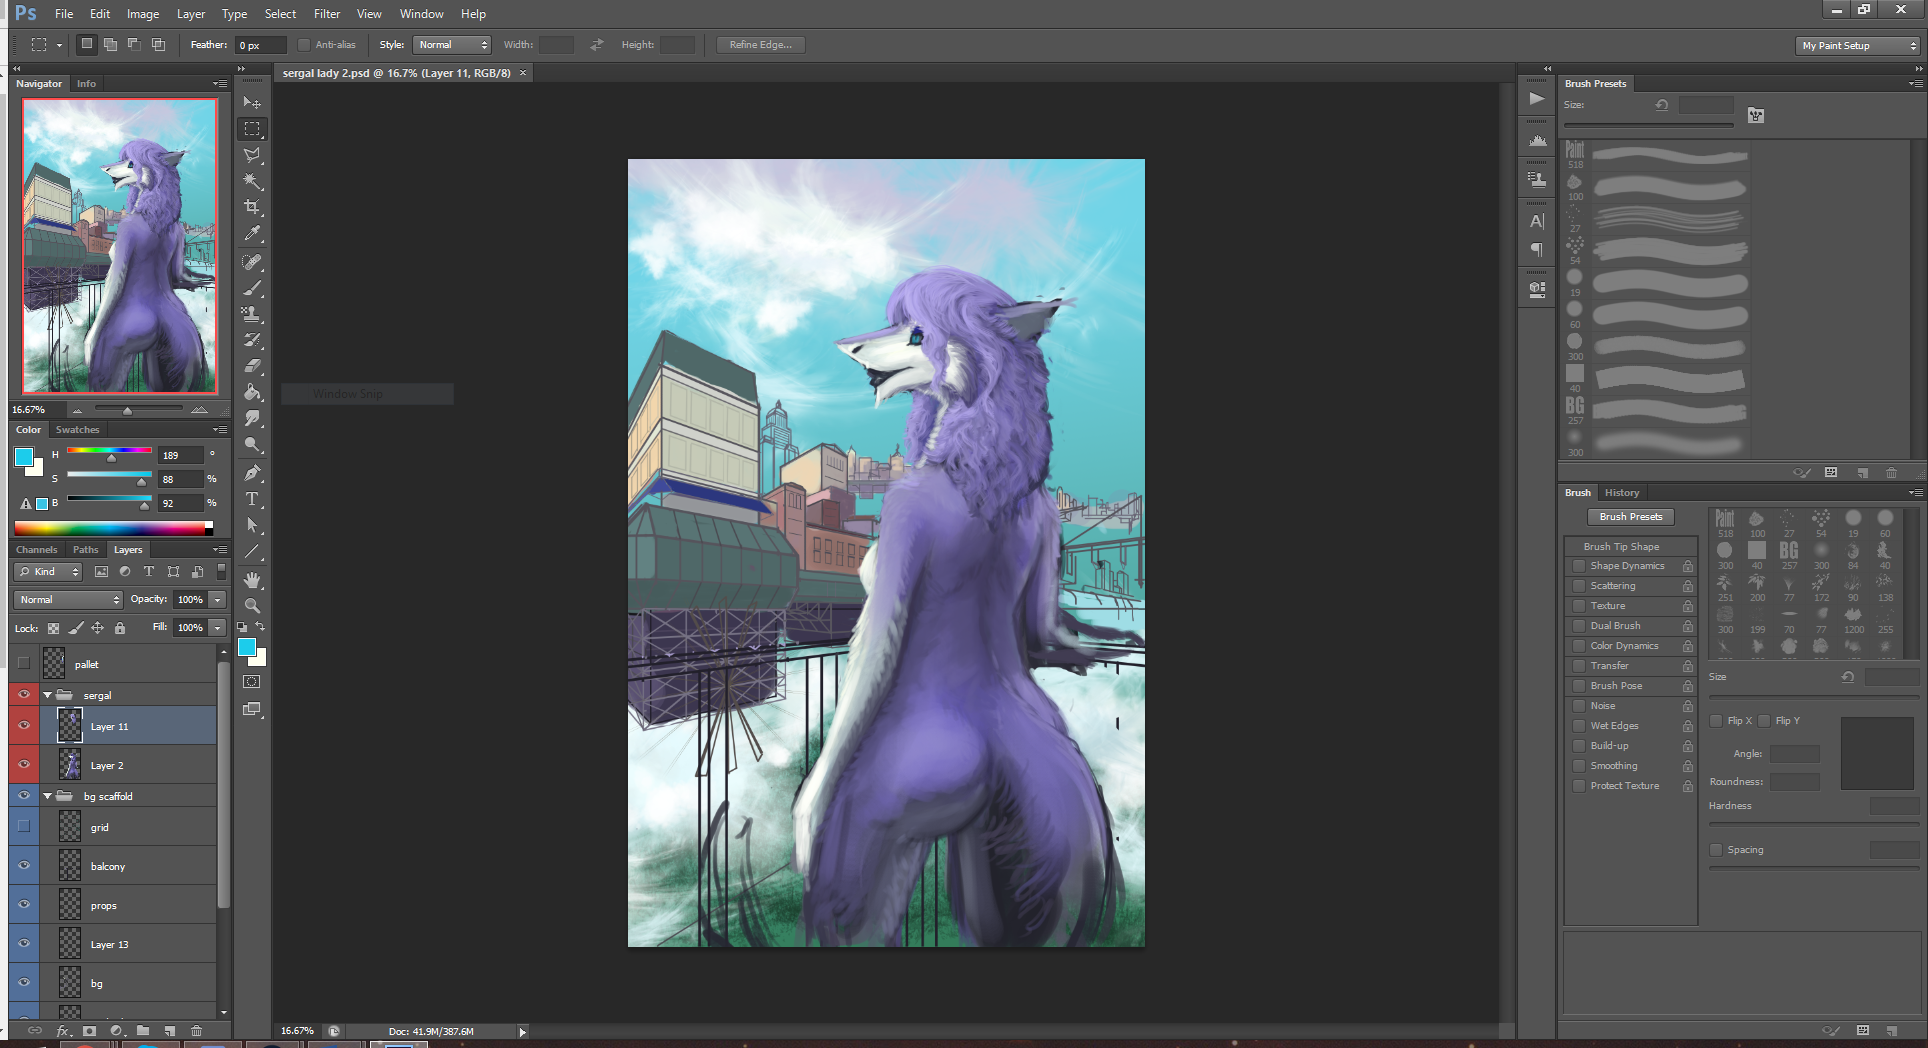Image resolution: width=1928 pixels, height=1048 pixels.
Task: Switch to the Channels tab
Action: click(x=37, y=549)
